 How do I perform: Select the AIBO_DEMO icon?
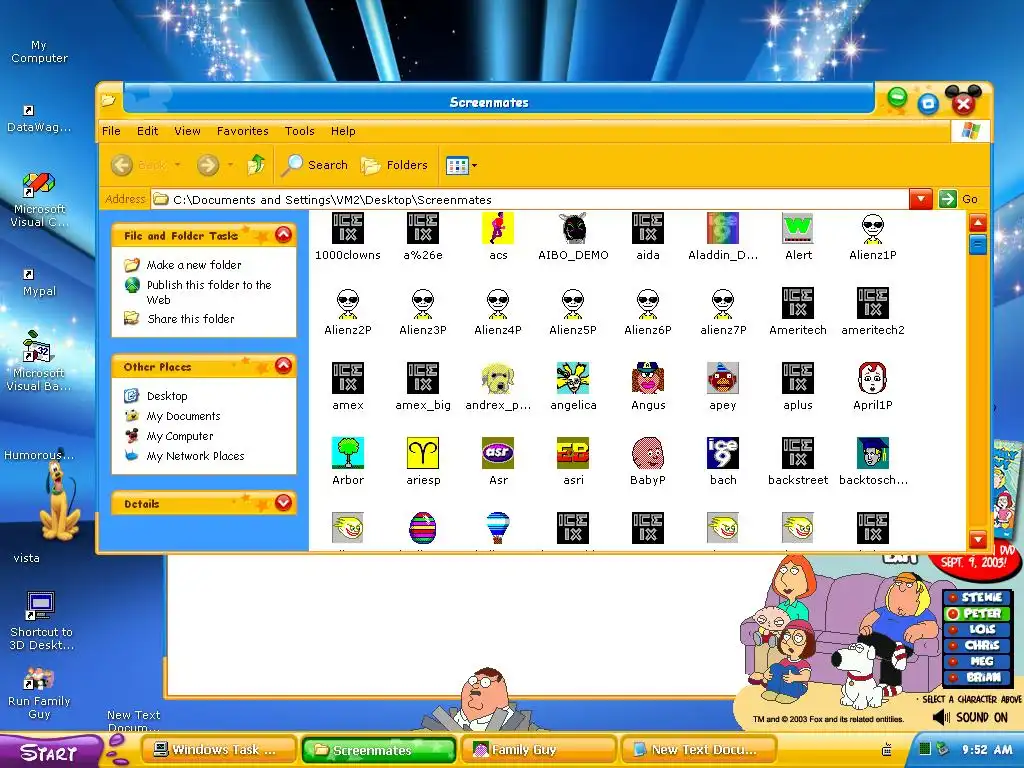573,228
